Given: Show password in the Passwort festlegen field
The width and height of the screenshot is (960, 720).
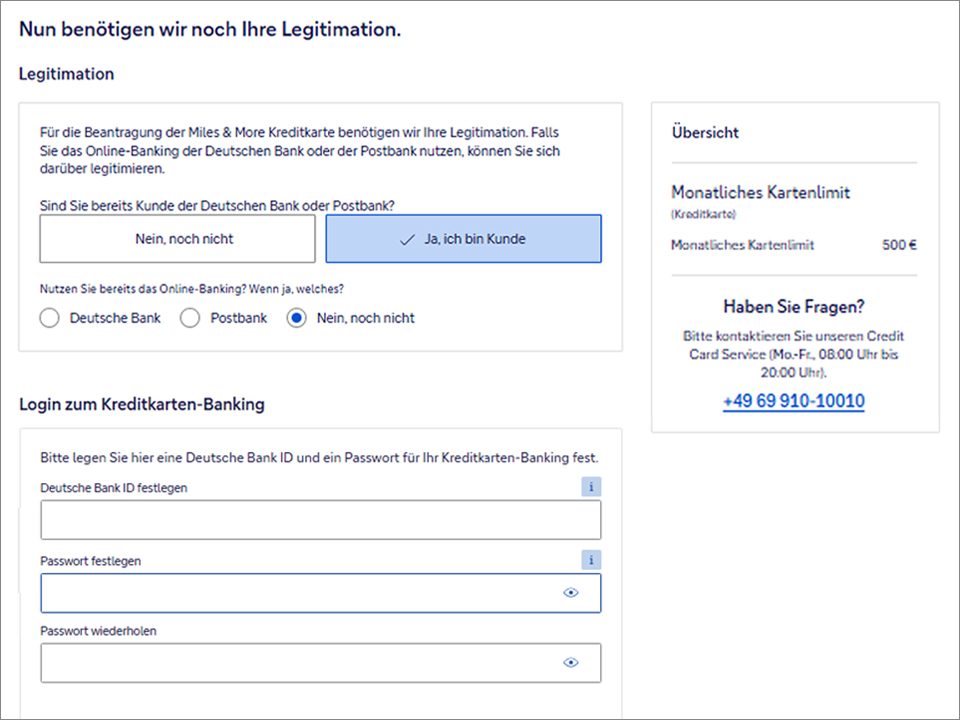Looking at the screenshot, I should [x=571, y=593].
